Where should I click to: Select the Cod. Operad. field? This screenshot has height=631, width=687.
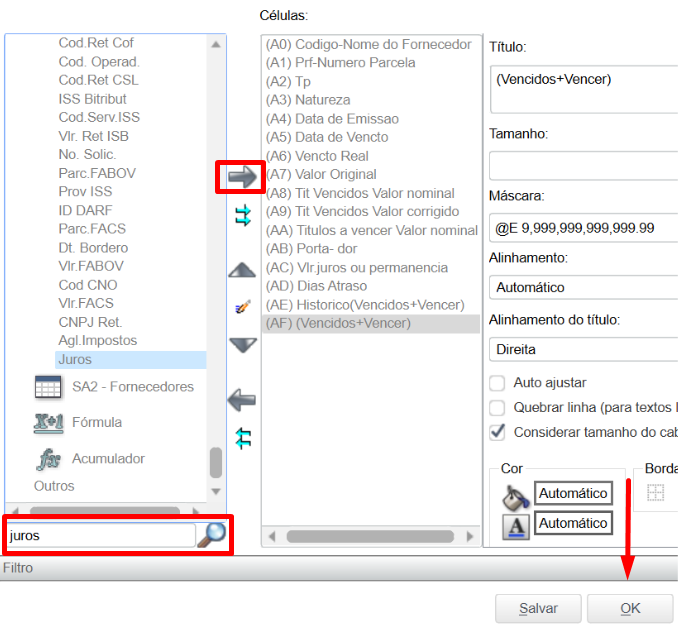tap(99, 62)
